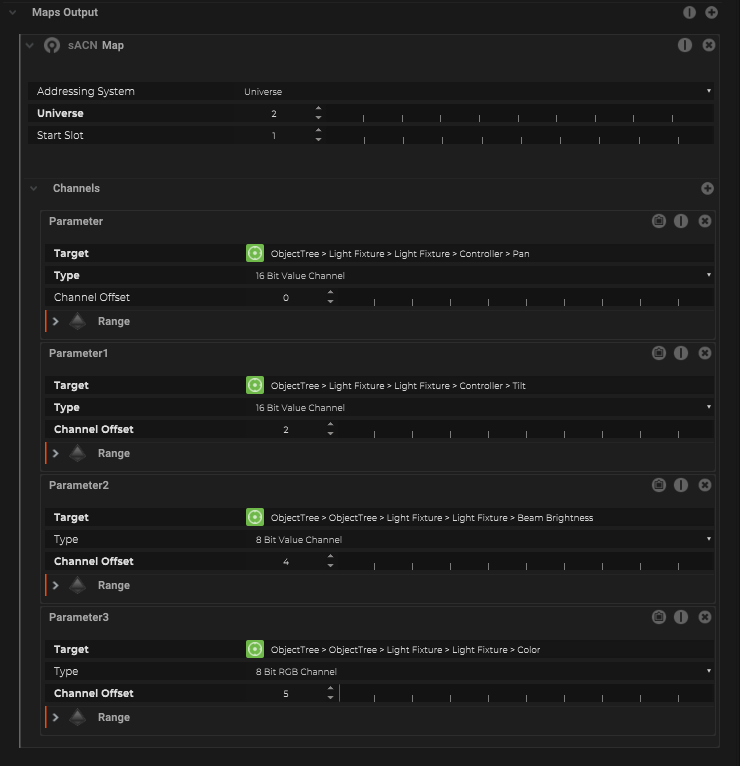This screenshot has width=740, height=766.
Task: Add a new map in Maps Output
Action: coord(711,13)
